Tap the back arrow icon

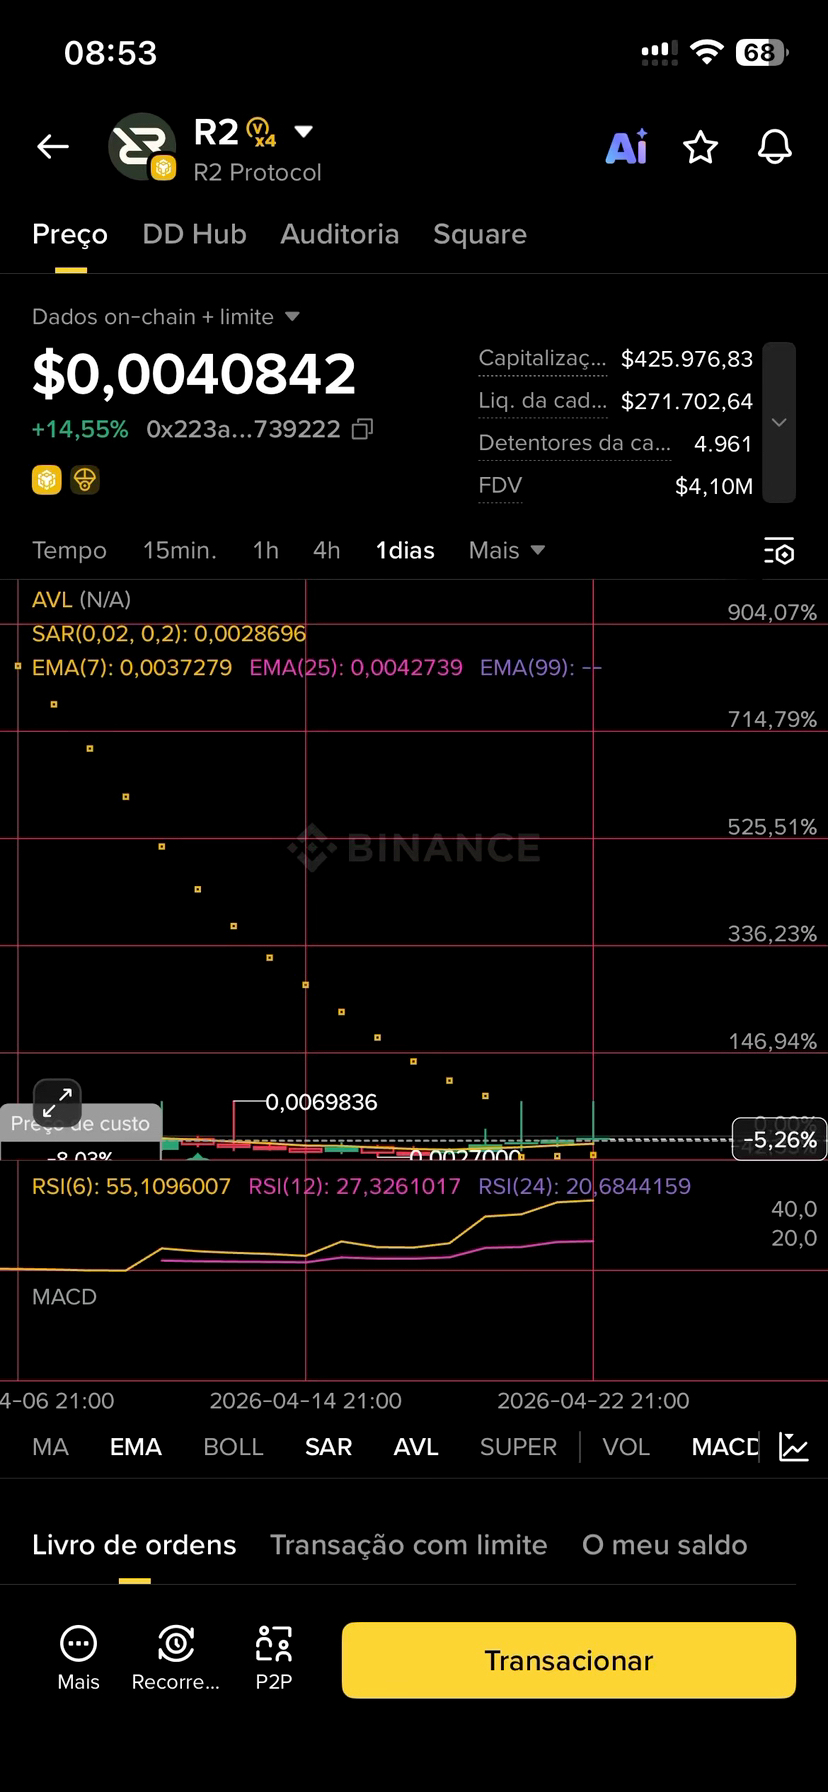53,147
